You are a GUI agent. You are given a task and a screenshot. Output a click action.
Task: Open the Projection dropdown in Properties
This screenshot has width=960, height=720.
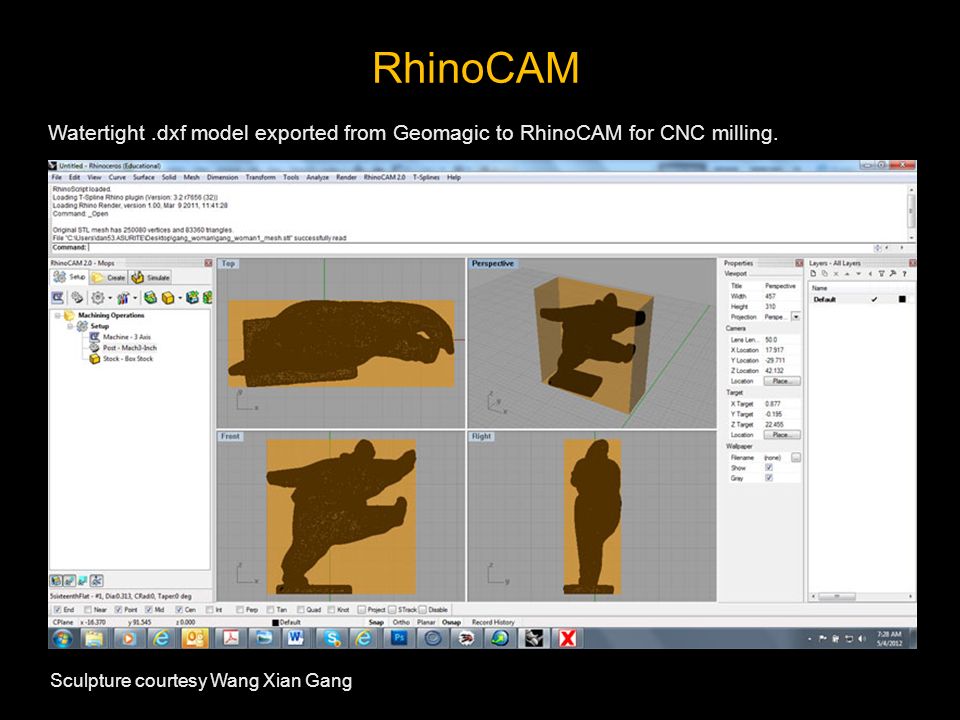(x=795, y=317)
